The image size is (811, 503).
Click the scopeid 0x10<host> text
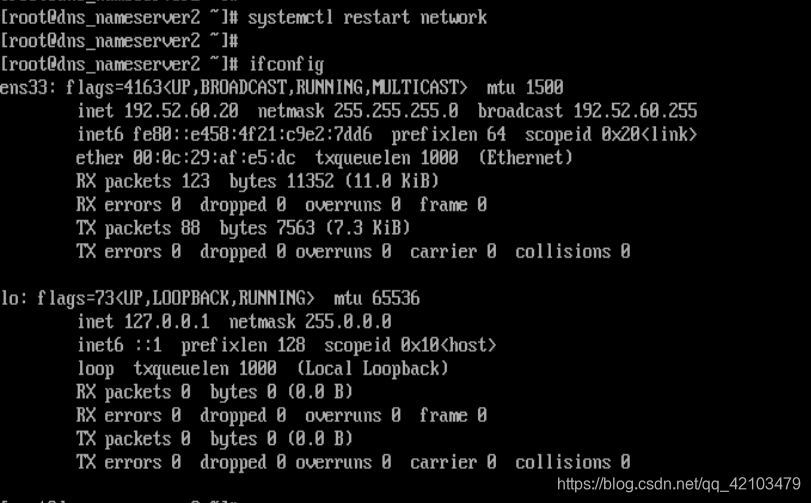[x=410, y=345]
